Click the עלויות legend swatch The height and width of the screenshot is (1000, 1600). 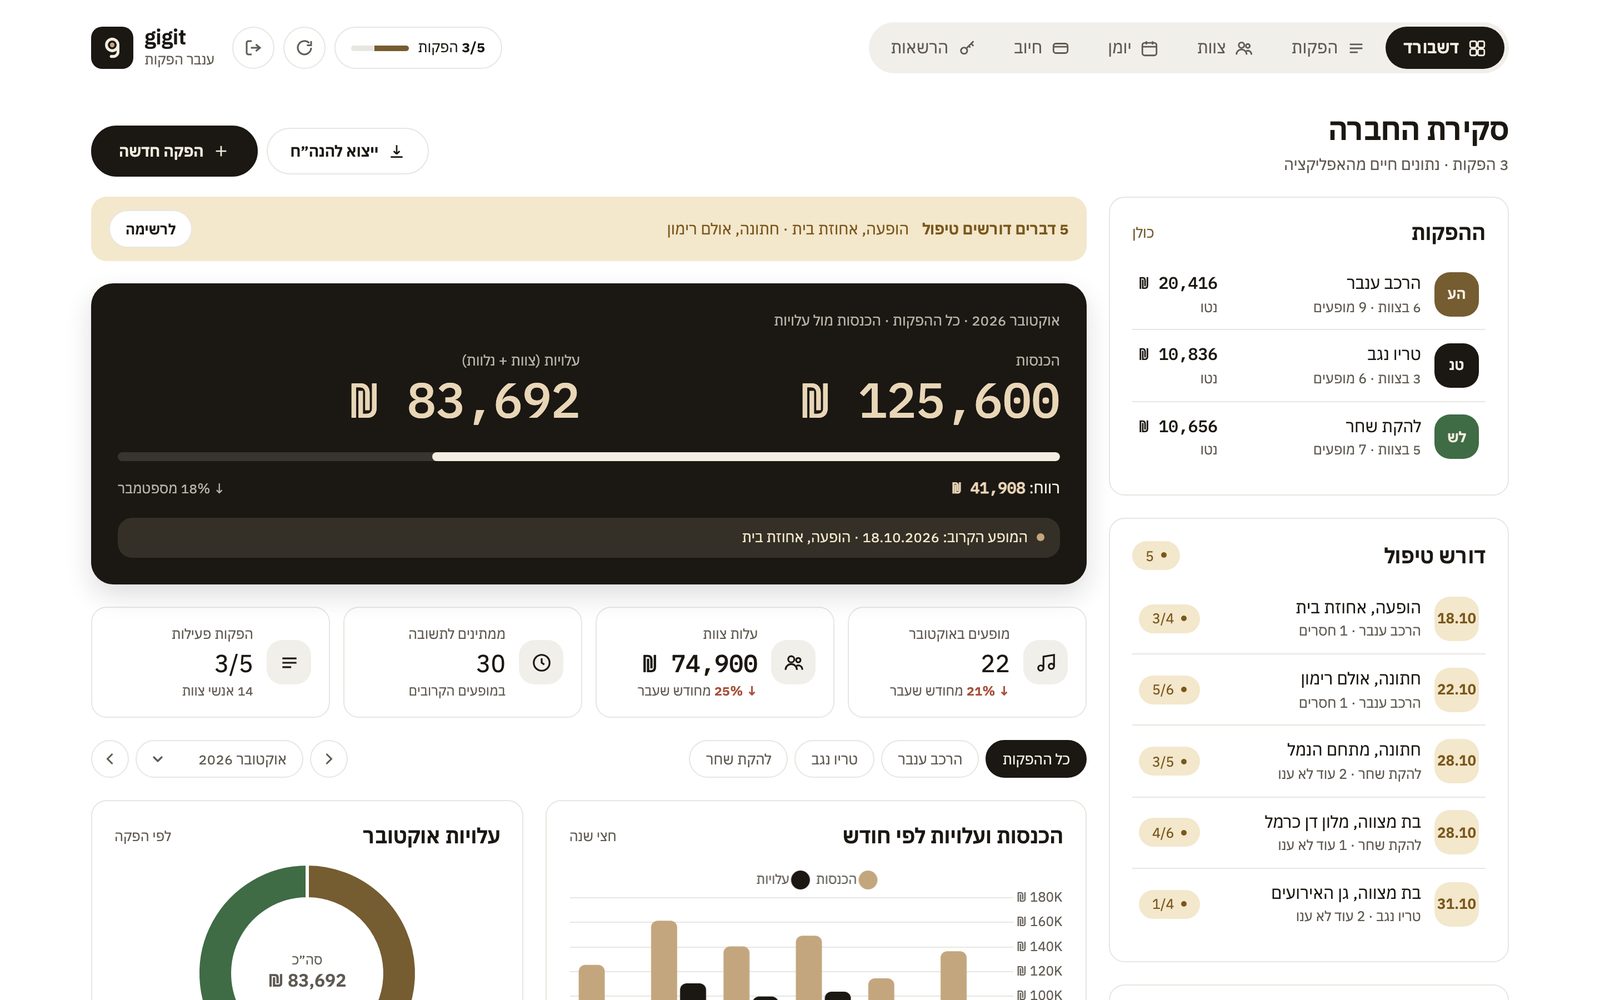pos(800,880)
